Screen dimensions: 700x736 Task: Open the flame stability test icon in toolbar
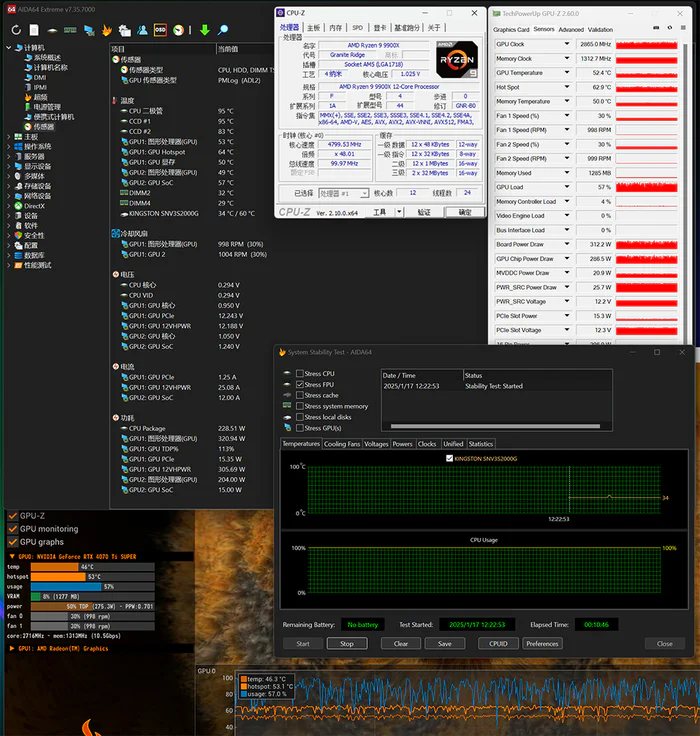pyautogui.click(x=107, y=31)
